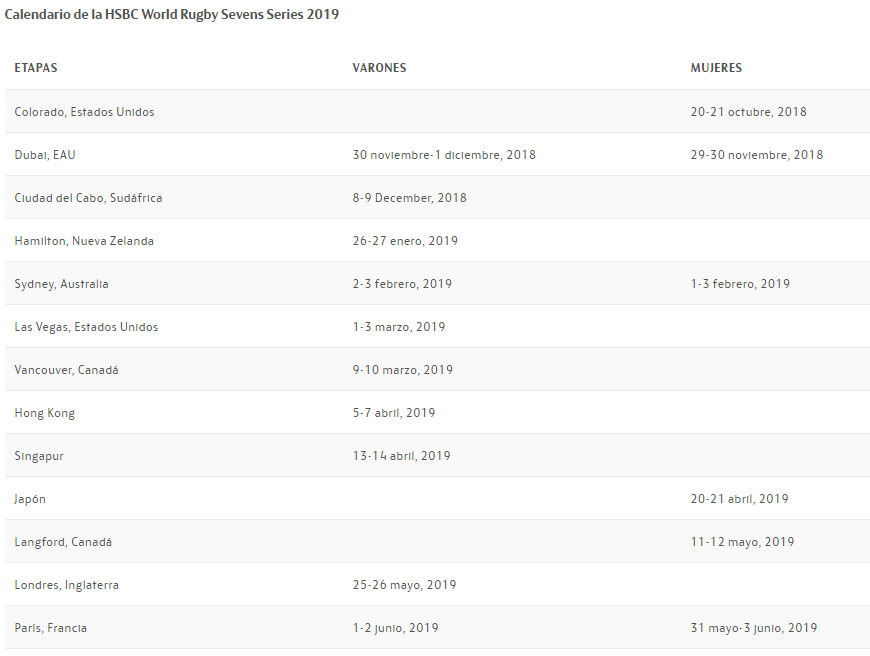Click the VARONES column header
This screenshot has width=870, height=656.
pyautogui.click(x=379, y=68)
